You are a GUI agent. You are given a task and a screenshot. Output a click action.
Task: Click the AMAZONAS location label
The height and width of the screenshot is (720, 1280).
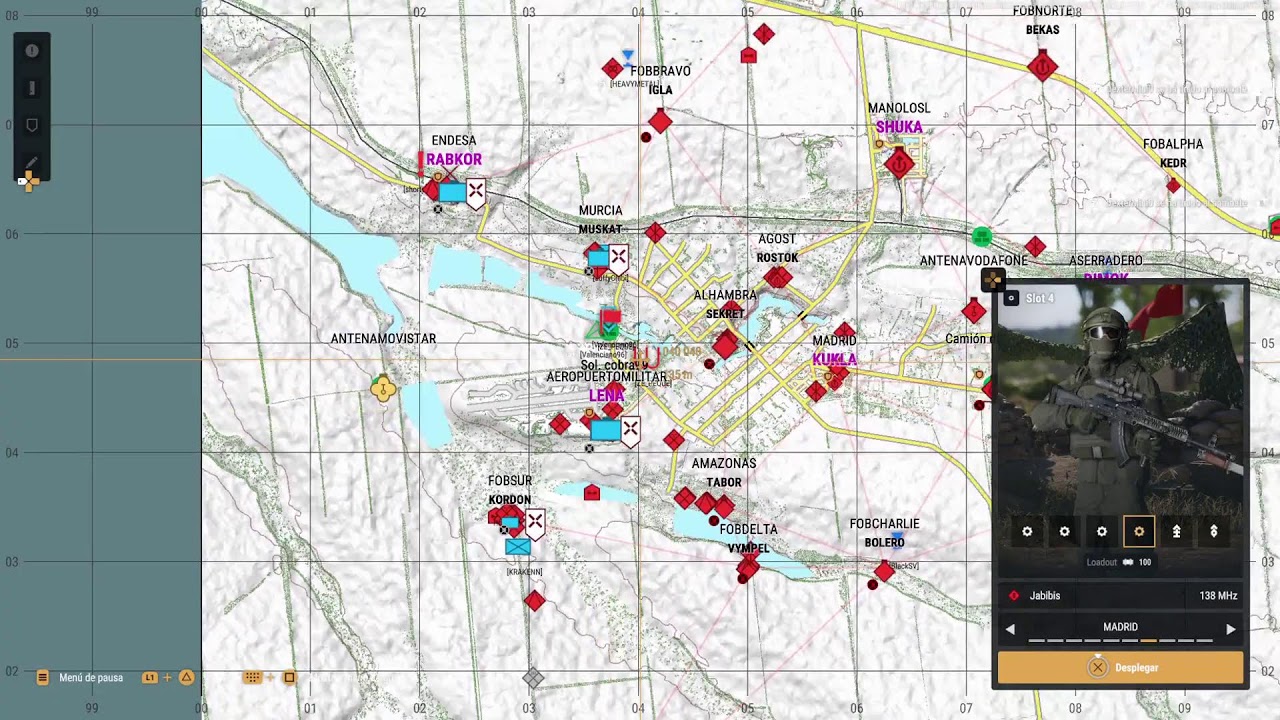pyautogui.click(x=724, y=464)
